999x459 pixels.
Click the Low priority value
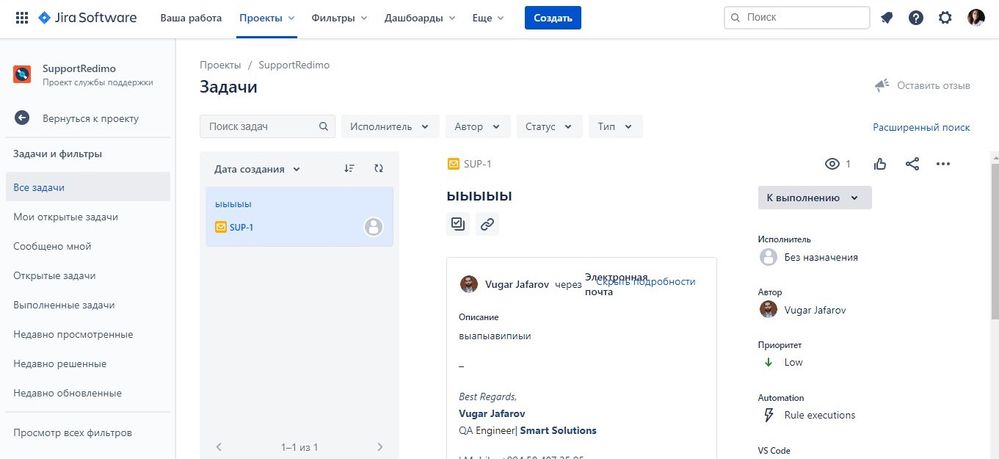(x=793, y=362)
